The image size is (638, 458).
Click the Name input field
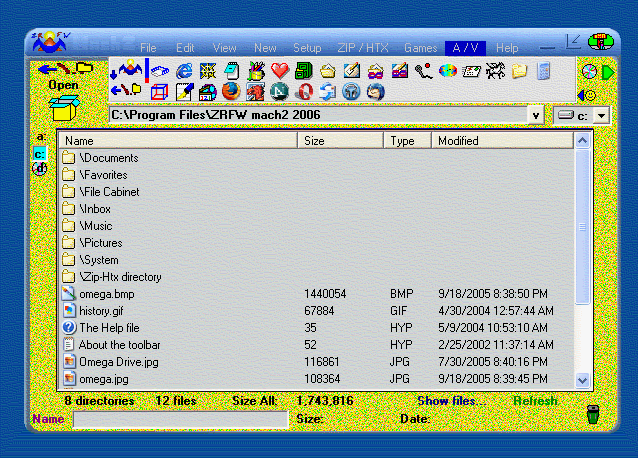[180, 419]
